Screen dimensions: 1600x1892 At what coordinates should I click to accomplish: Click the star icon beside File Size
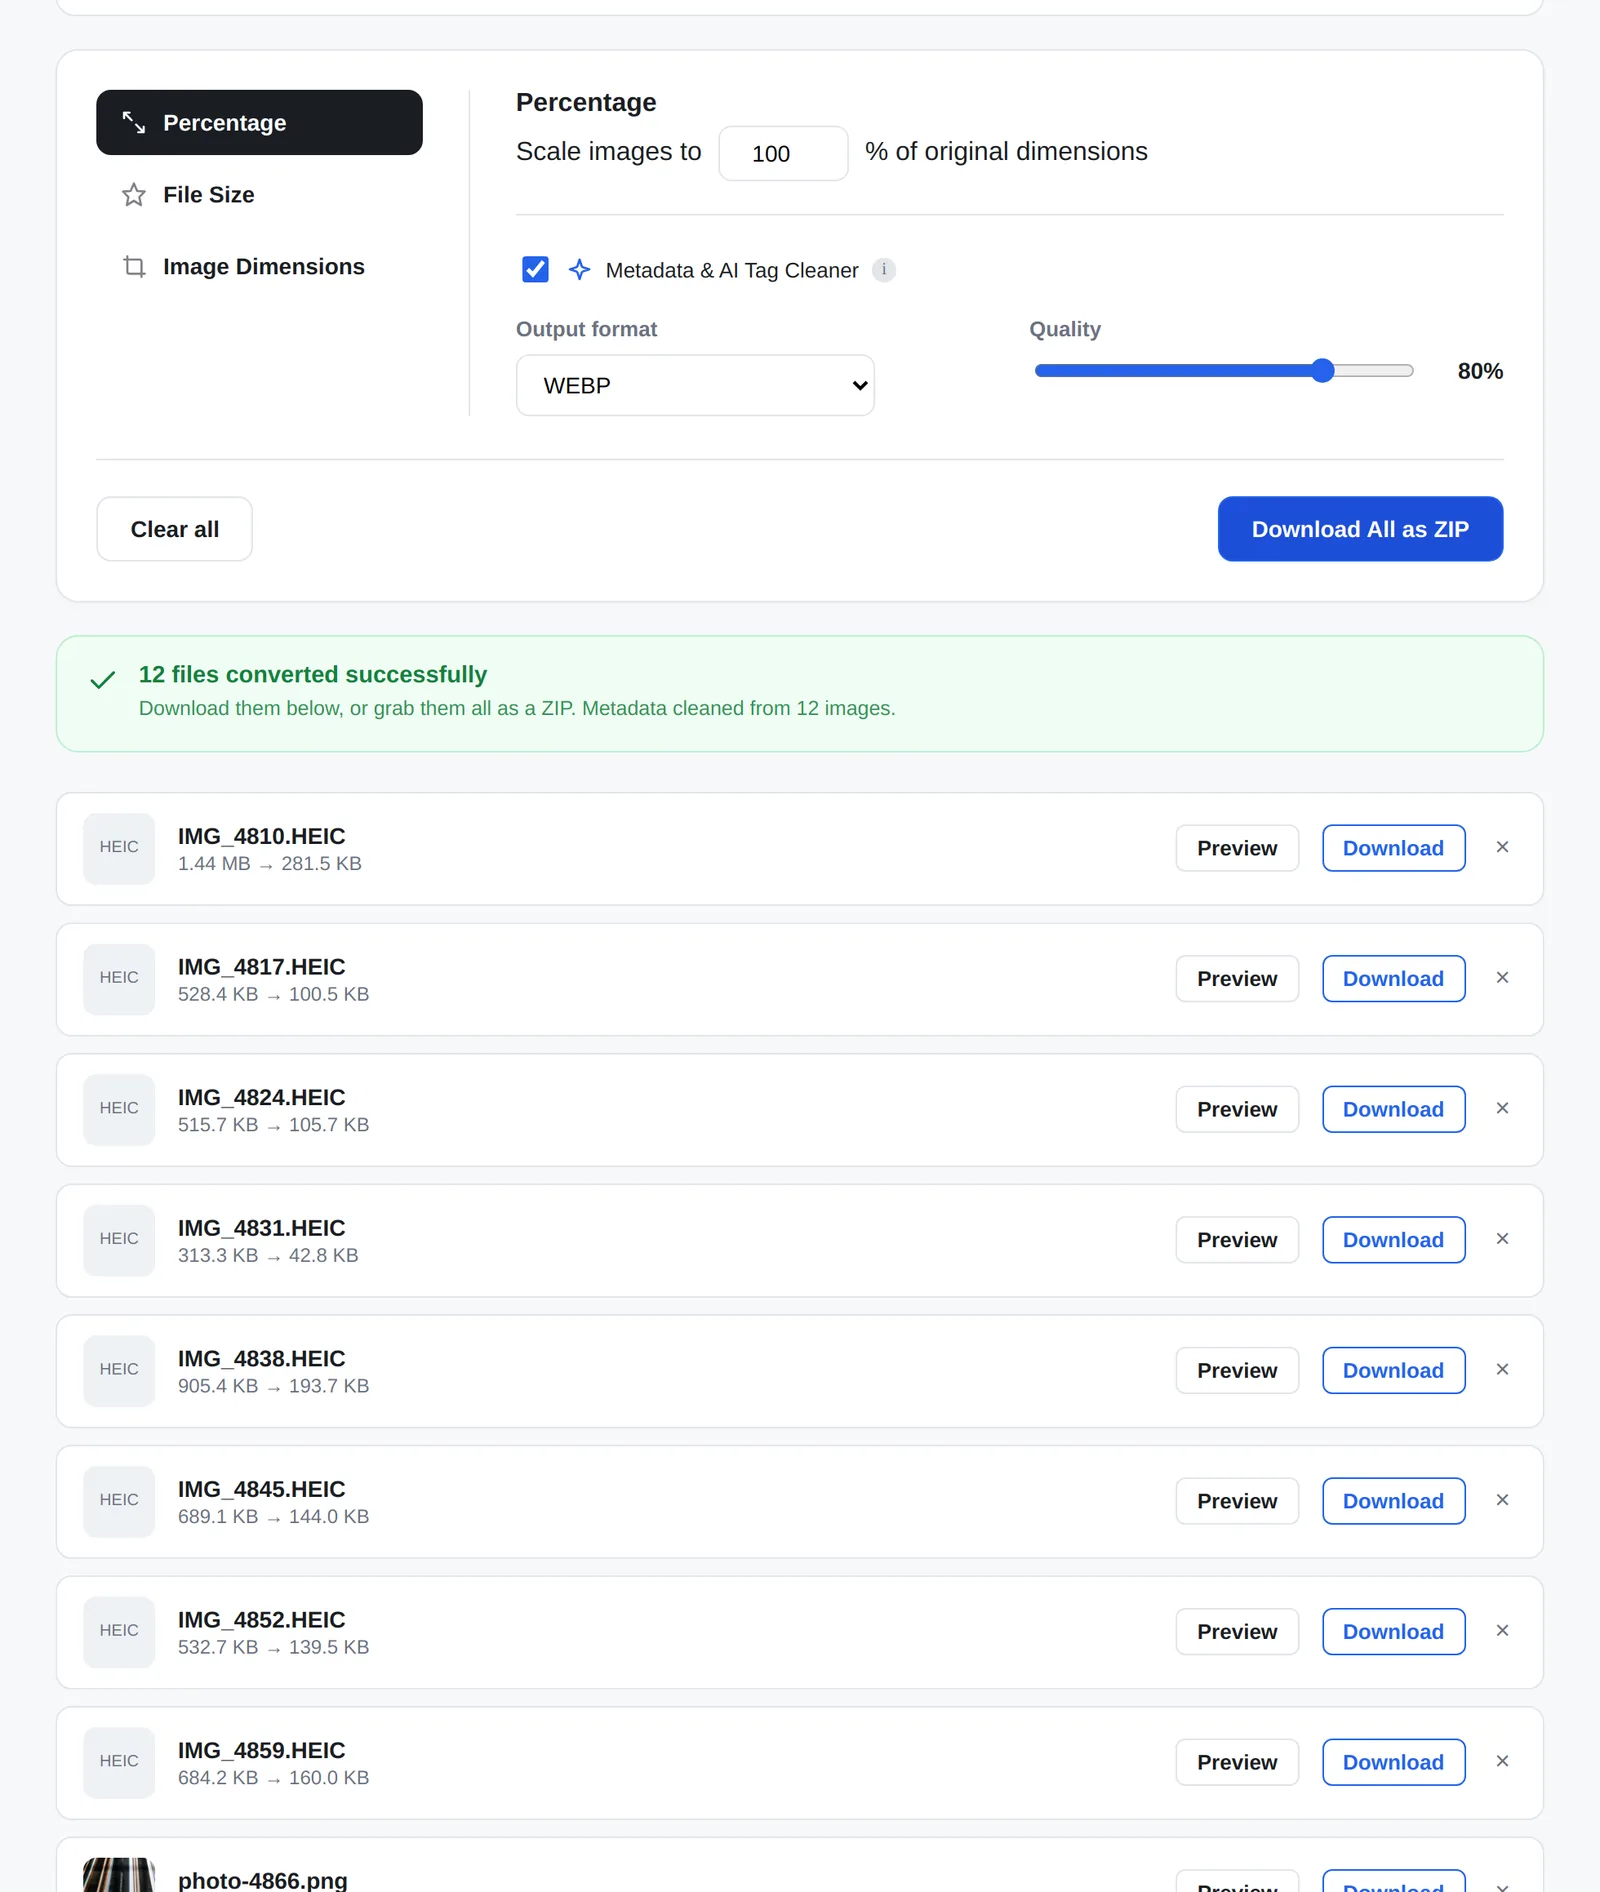[134, 194]
